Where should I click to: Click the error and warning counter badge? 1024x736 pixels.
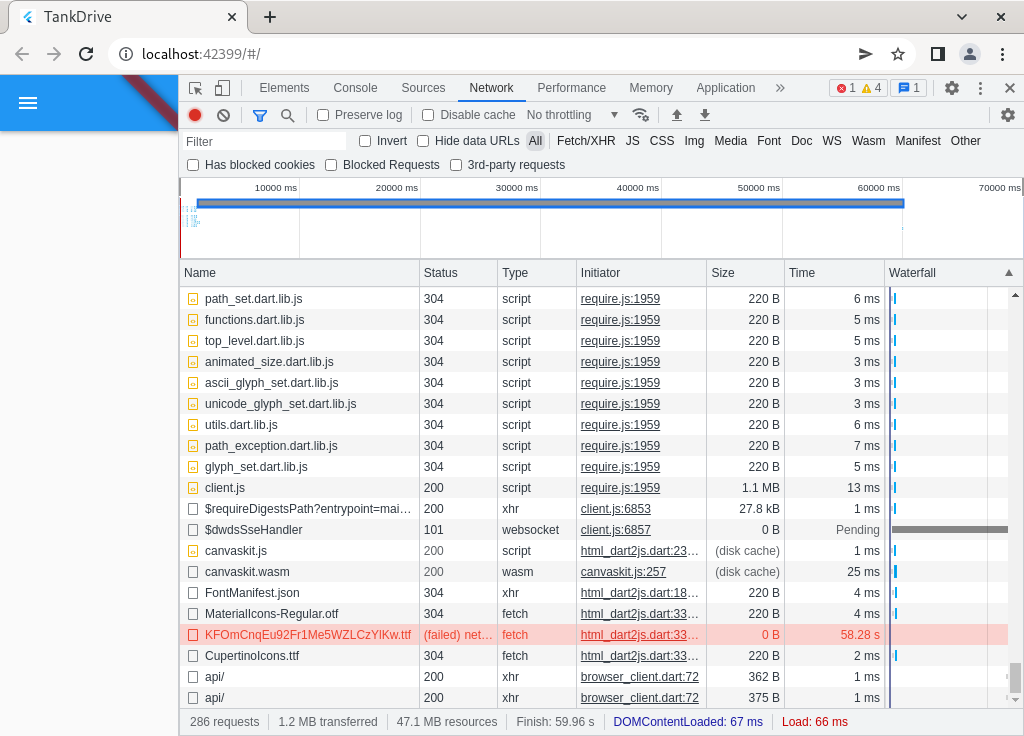click(x=858, y=88)
